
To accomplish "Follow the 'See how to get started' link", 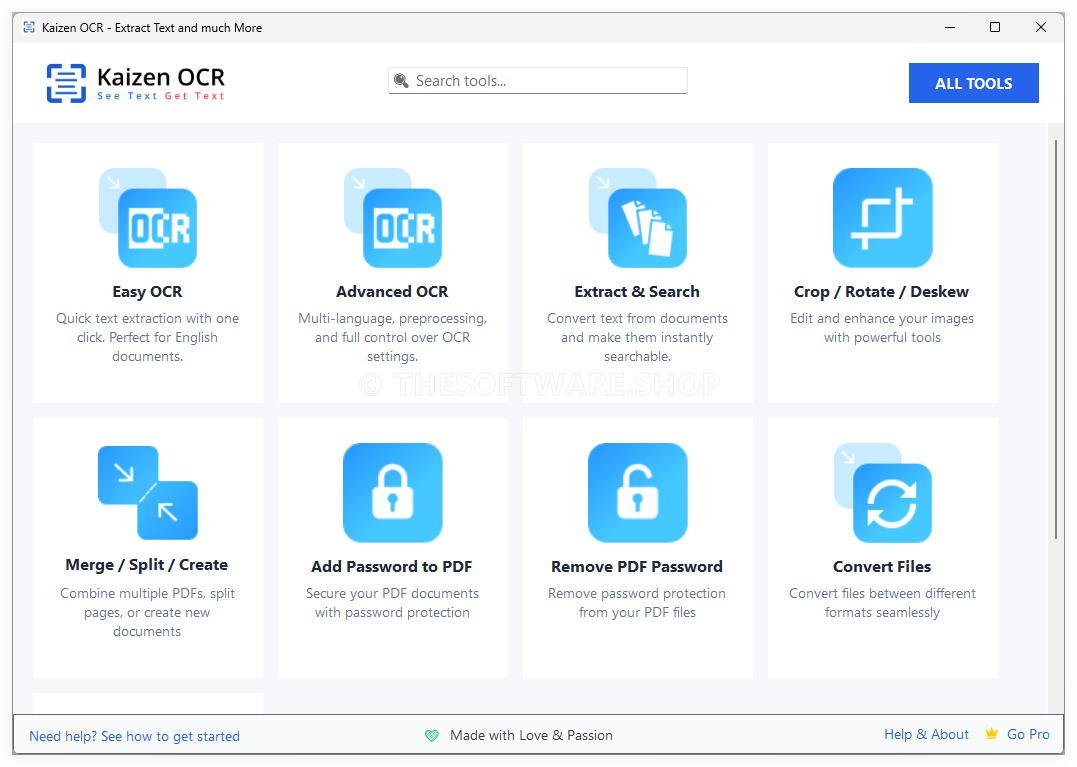I will pos(171,736).
